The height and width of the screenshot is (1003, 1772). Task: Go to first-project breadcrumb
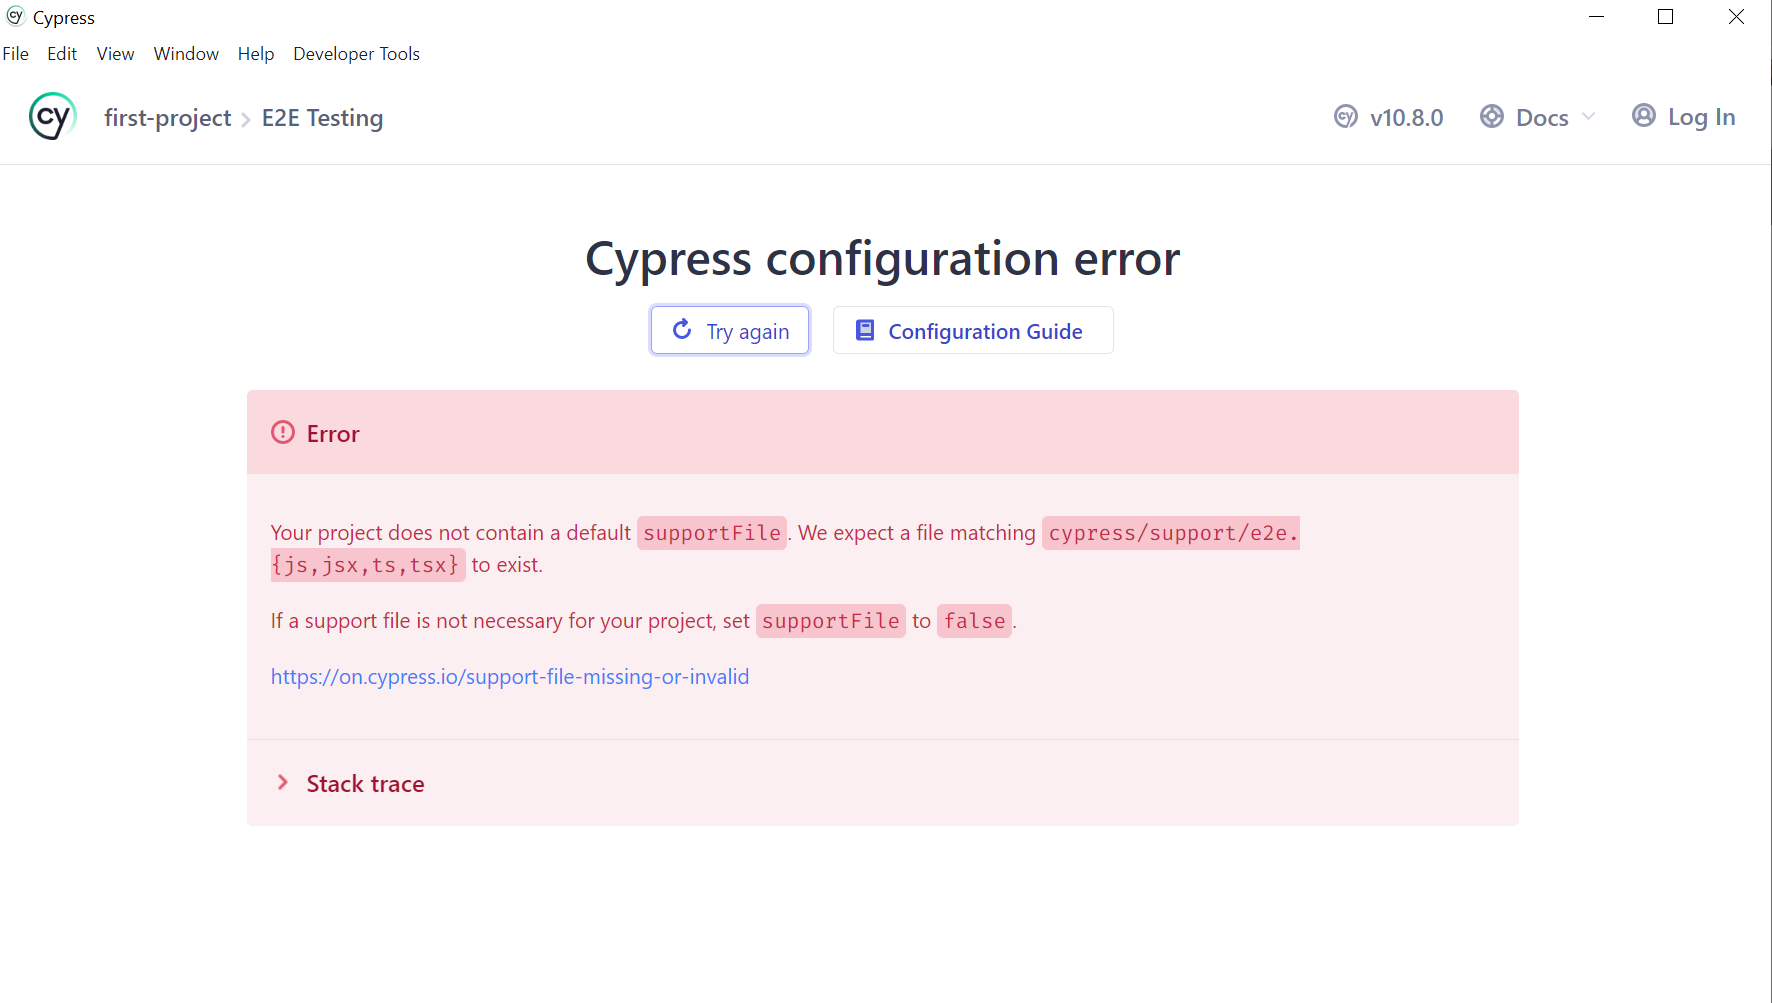click(168, 118)
